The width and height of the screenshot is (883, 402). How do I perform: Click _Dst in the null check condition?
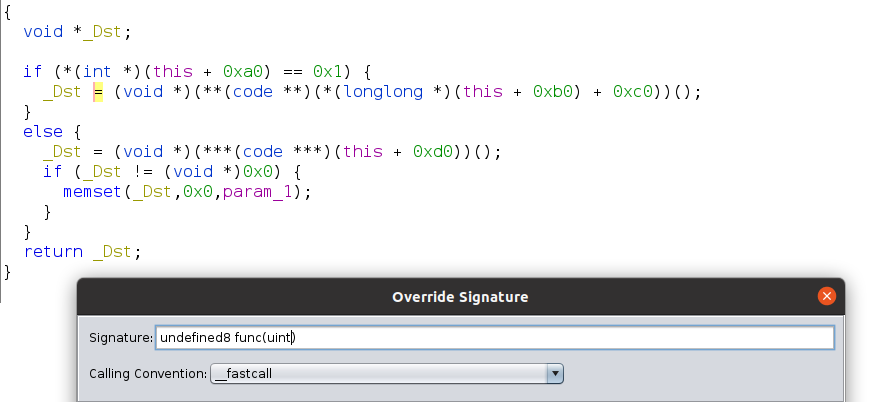pyautogui.click(x=102, y=172)
